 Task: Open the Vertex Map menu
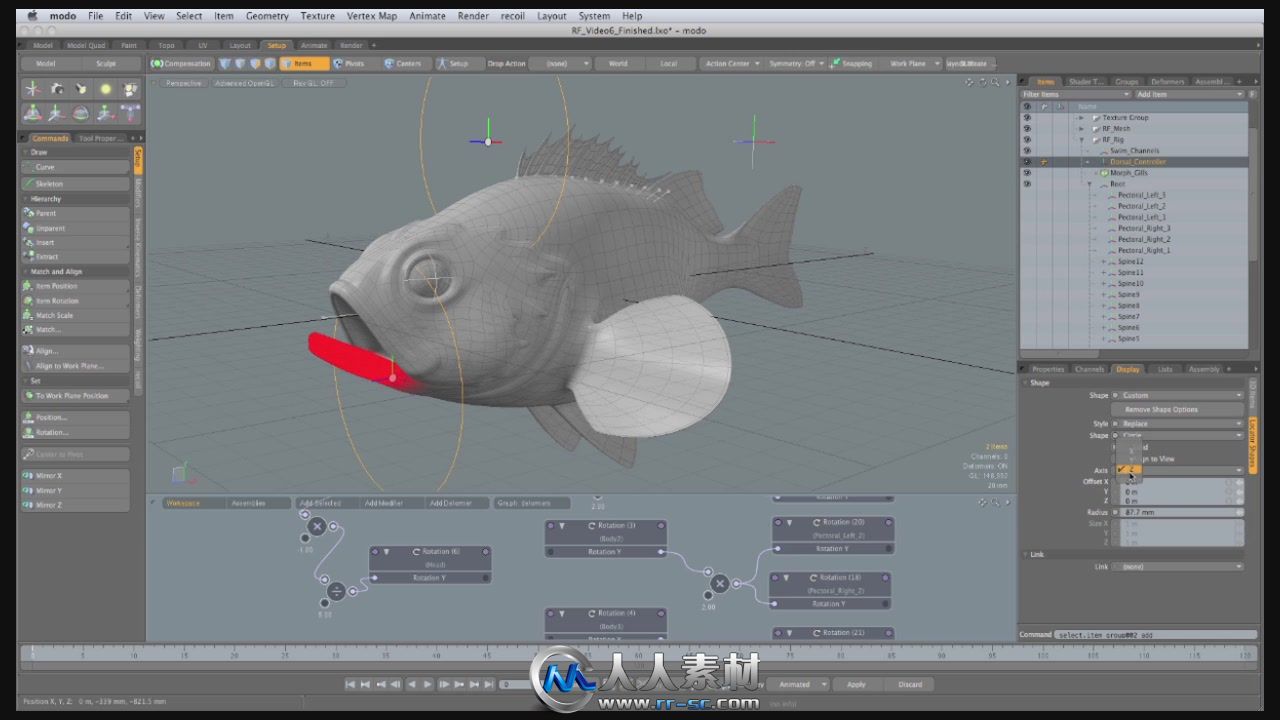coord(372,16)
